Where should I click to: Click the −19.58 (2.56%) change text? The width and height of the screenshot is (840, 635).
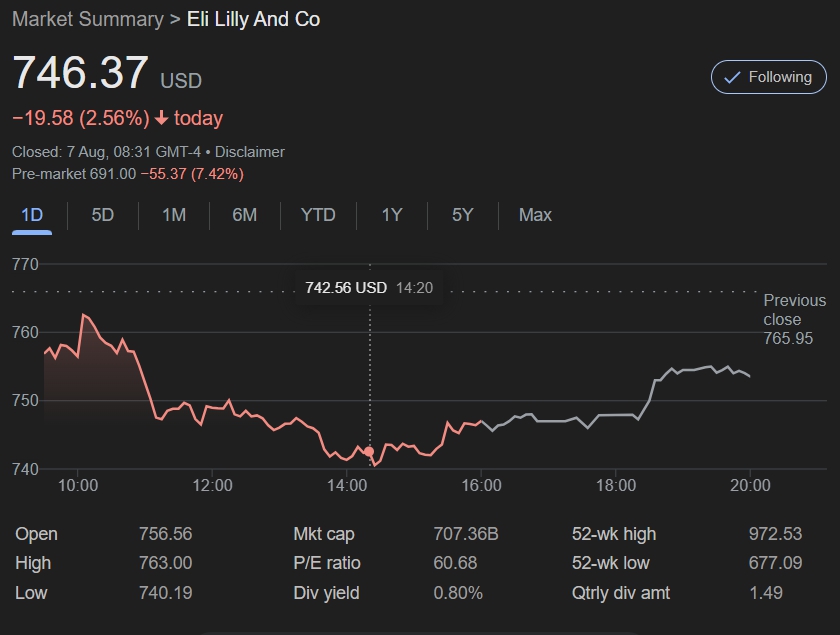point(81,118)
